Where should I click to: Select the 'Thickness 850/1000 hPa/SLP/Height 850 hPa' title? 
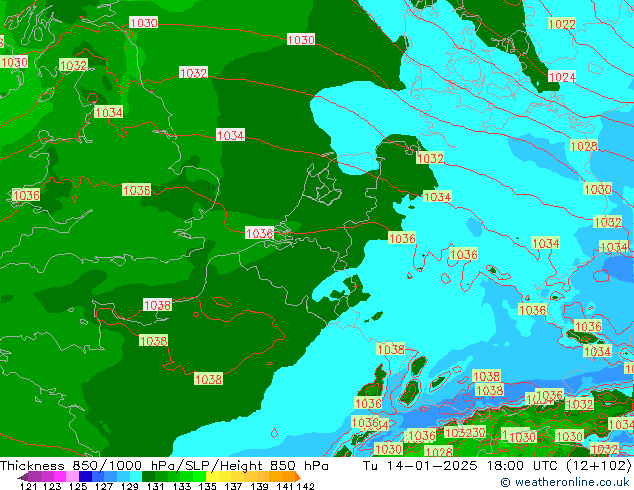click(x=164, y=465)
